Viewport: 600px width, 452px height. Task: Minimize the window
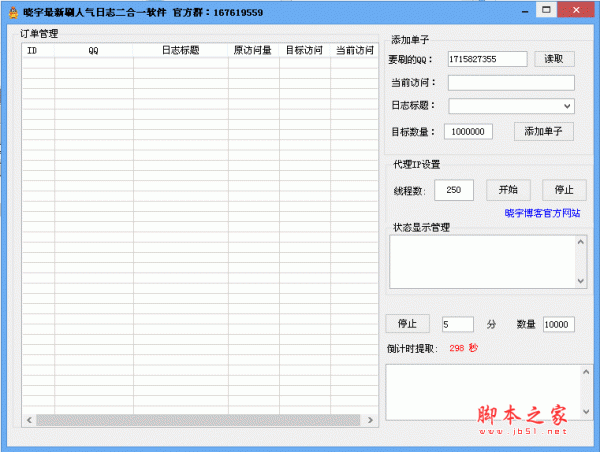pos(525,11)
